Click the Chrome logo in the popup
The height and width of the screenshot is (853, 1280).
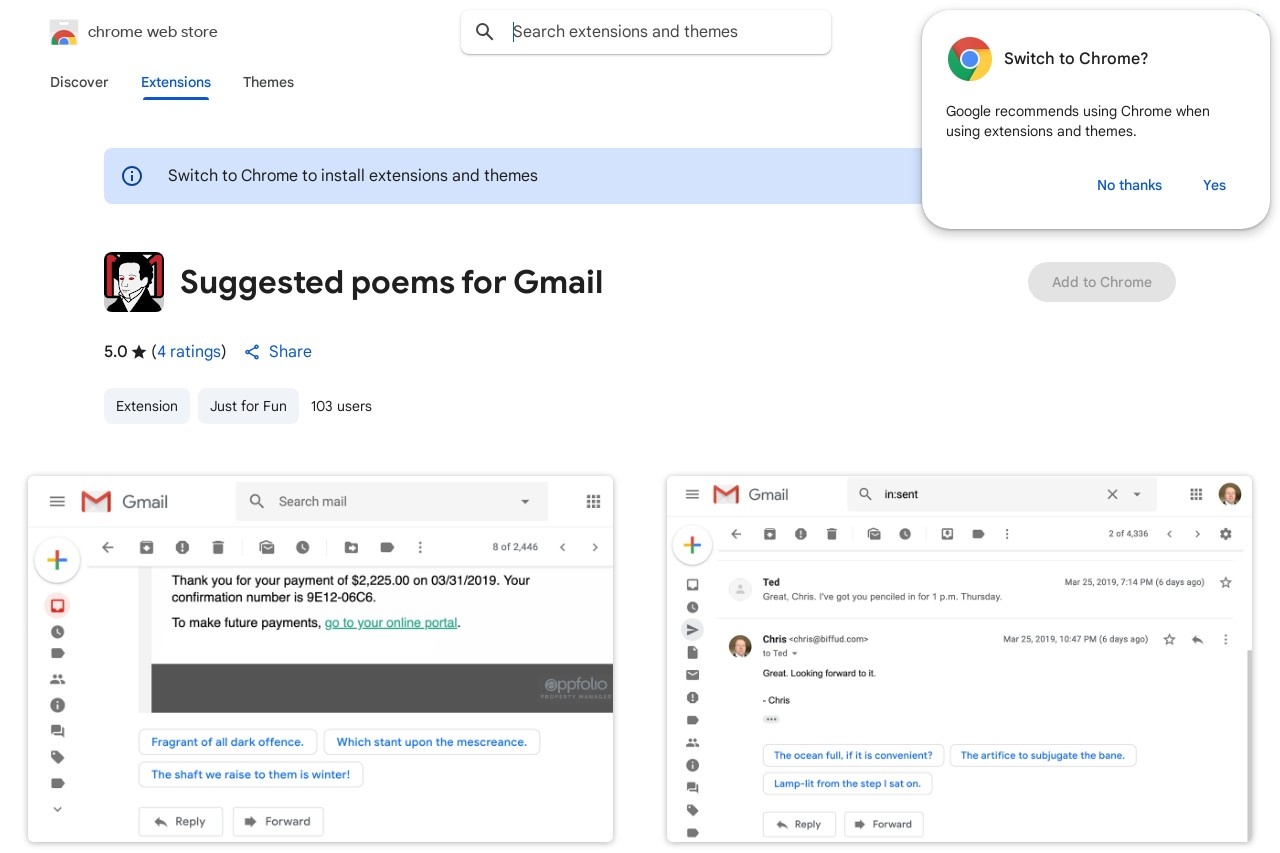970,59
